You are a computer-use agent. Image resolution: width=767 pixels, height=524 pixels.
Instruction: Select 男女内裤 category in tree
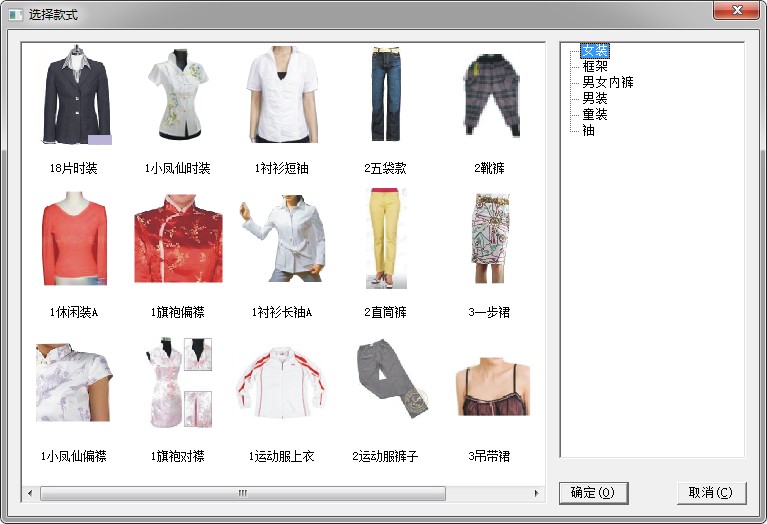tap(607, 82)
